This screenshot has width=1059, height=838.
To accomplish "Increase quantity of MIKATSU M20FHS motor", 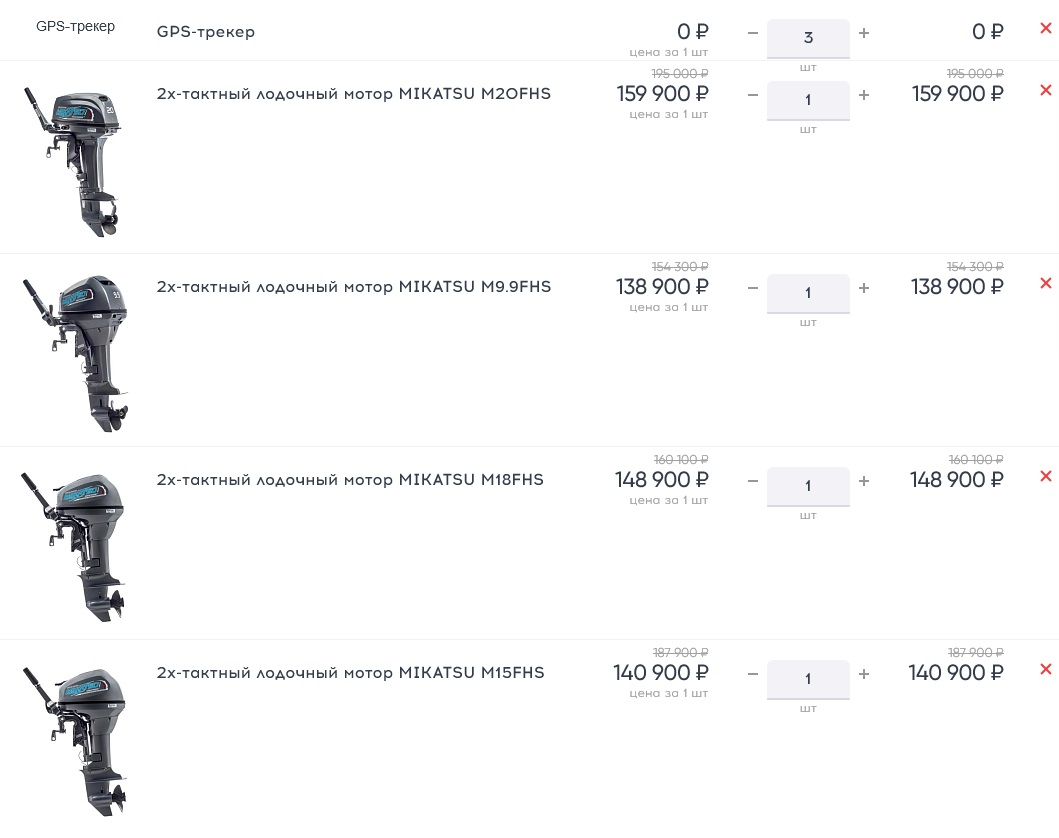I will coord(864,96).
